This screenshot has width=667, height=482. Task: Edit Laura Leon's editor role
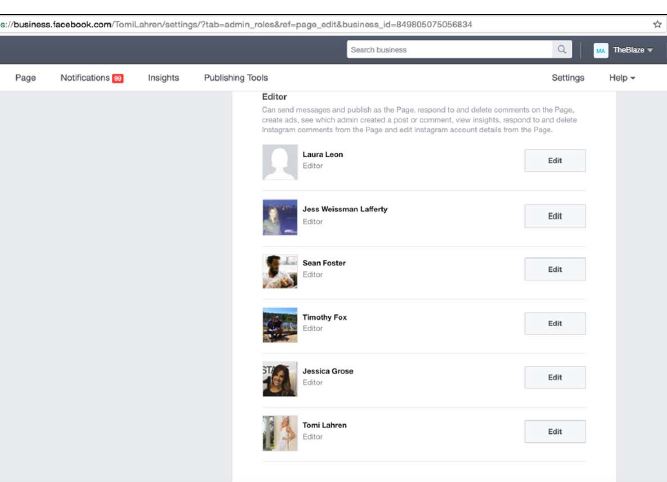(x=554, y=161)
